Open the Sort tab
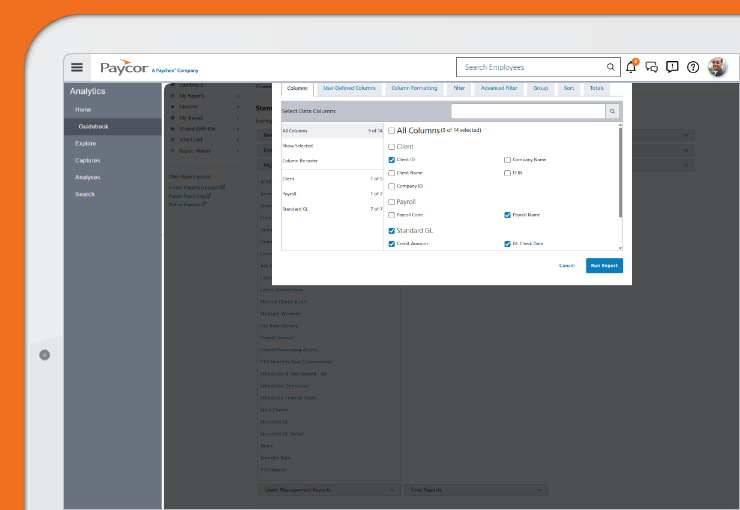The image size is (740, 510). click(x=569, y=88)
